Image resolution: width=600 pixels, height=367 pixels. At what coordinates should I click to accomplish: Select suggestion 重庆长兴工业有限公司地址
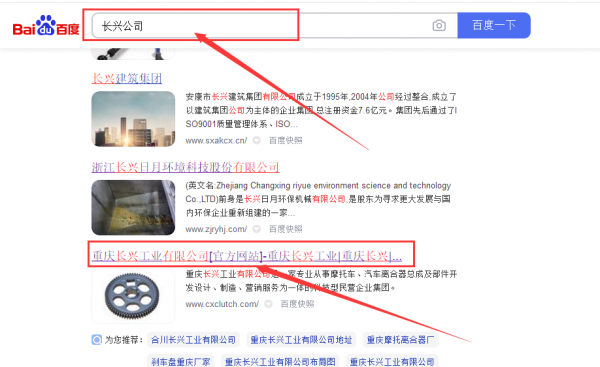(x=301, y=339)
